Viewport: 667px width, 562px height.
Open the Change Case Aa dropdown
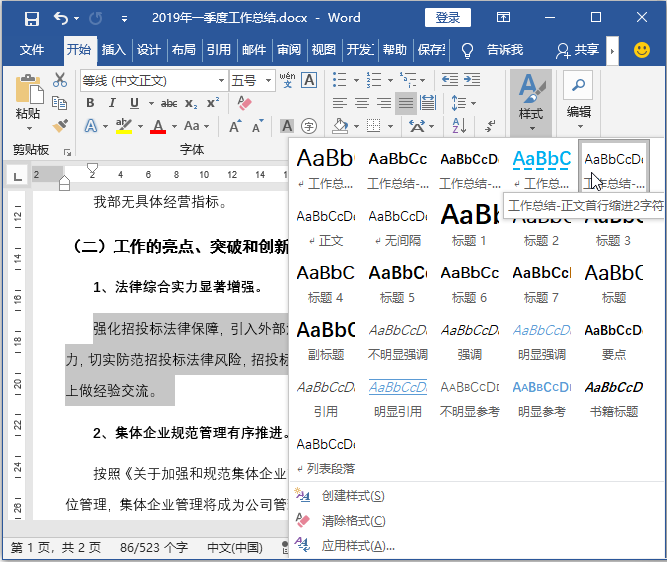point(197,126)
